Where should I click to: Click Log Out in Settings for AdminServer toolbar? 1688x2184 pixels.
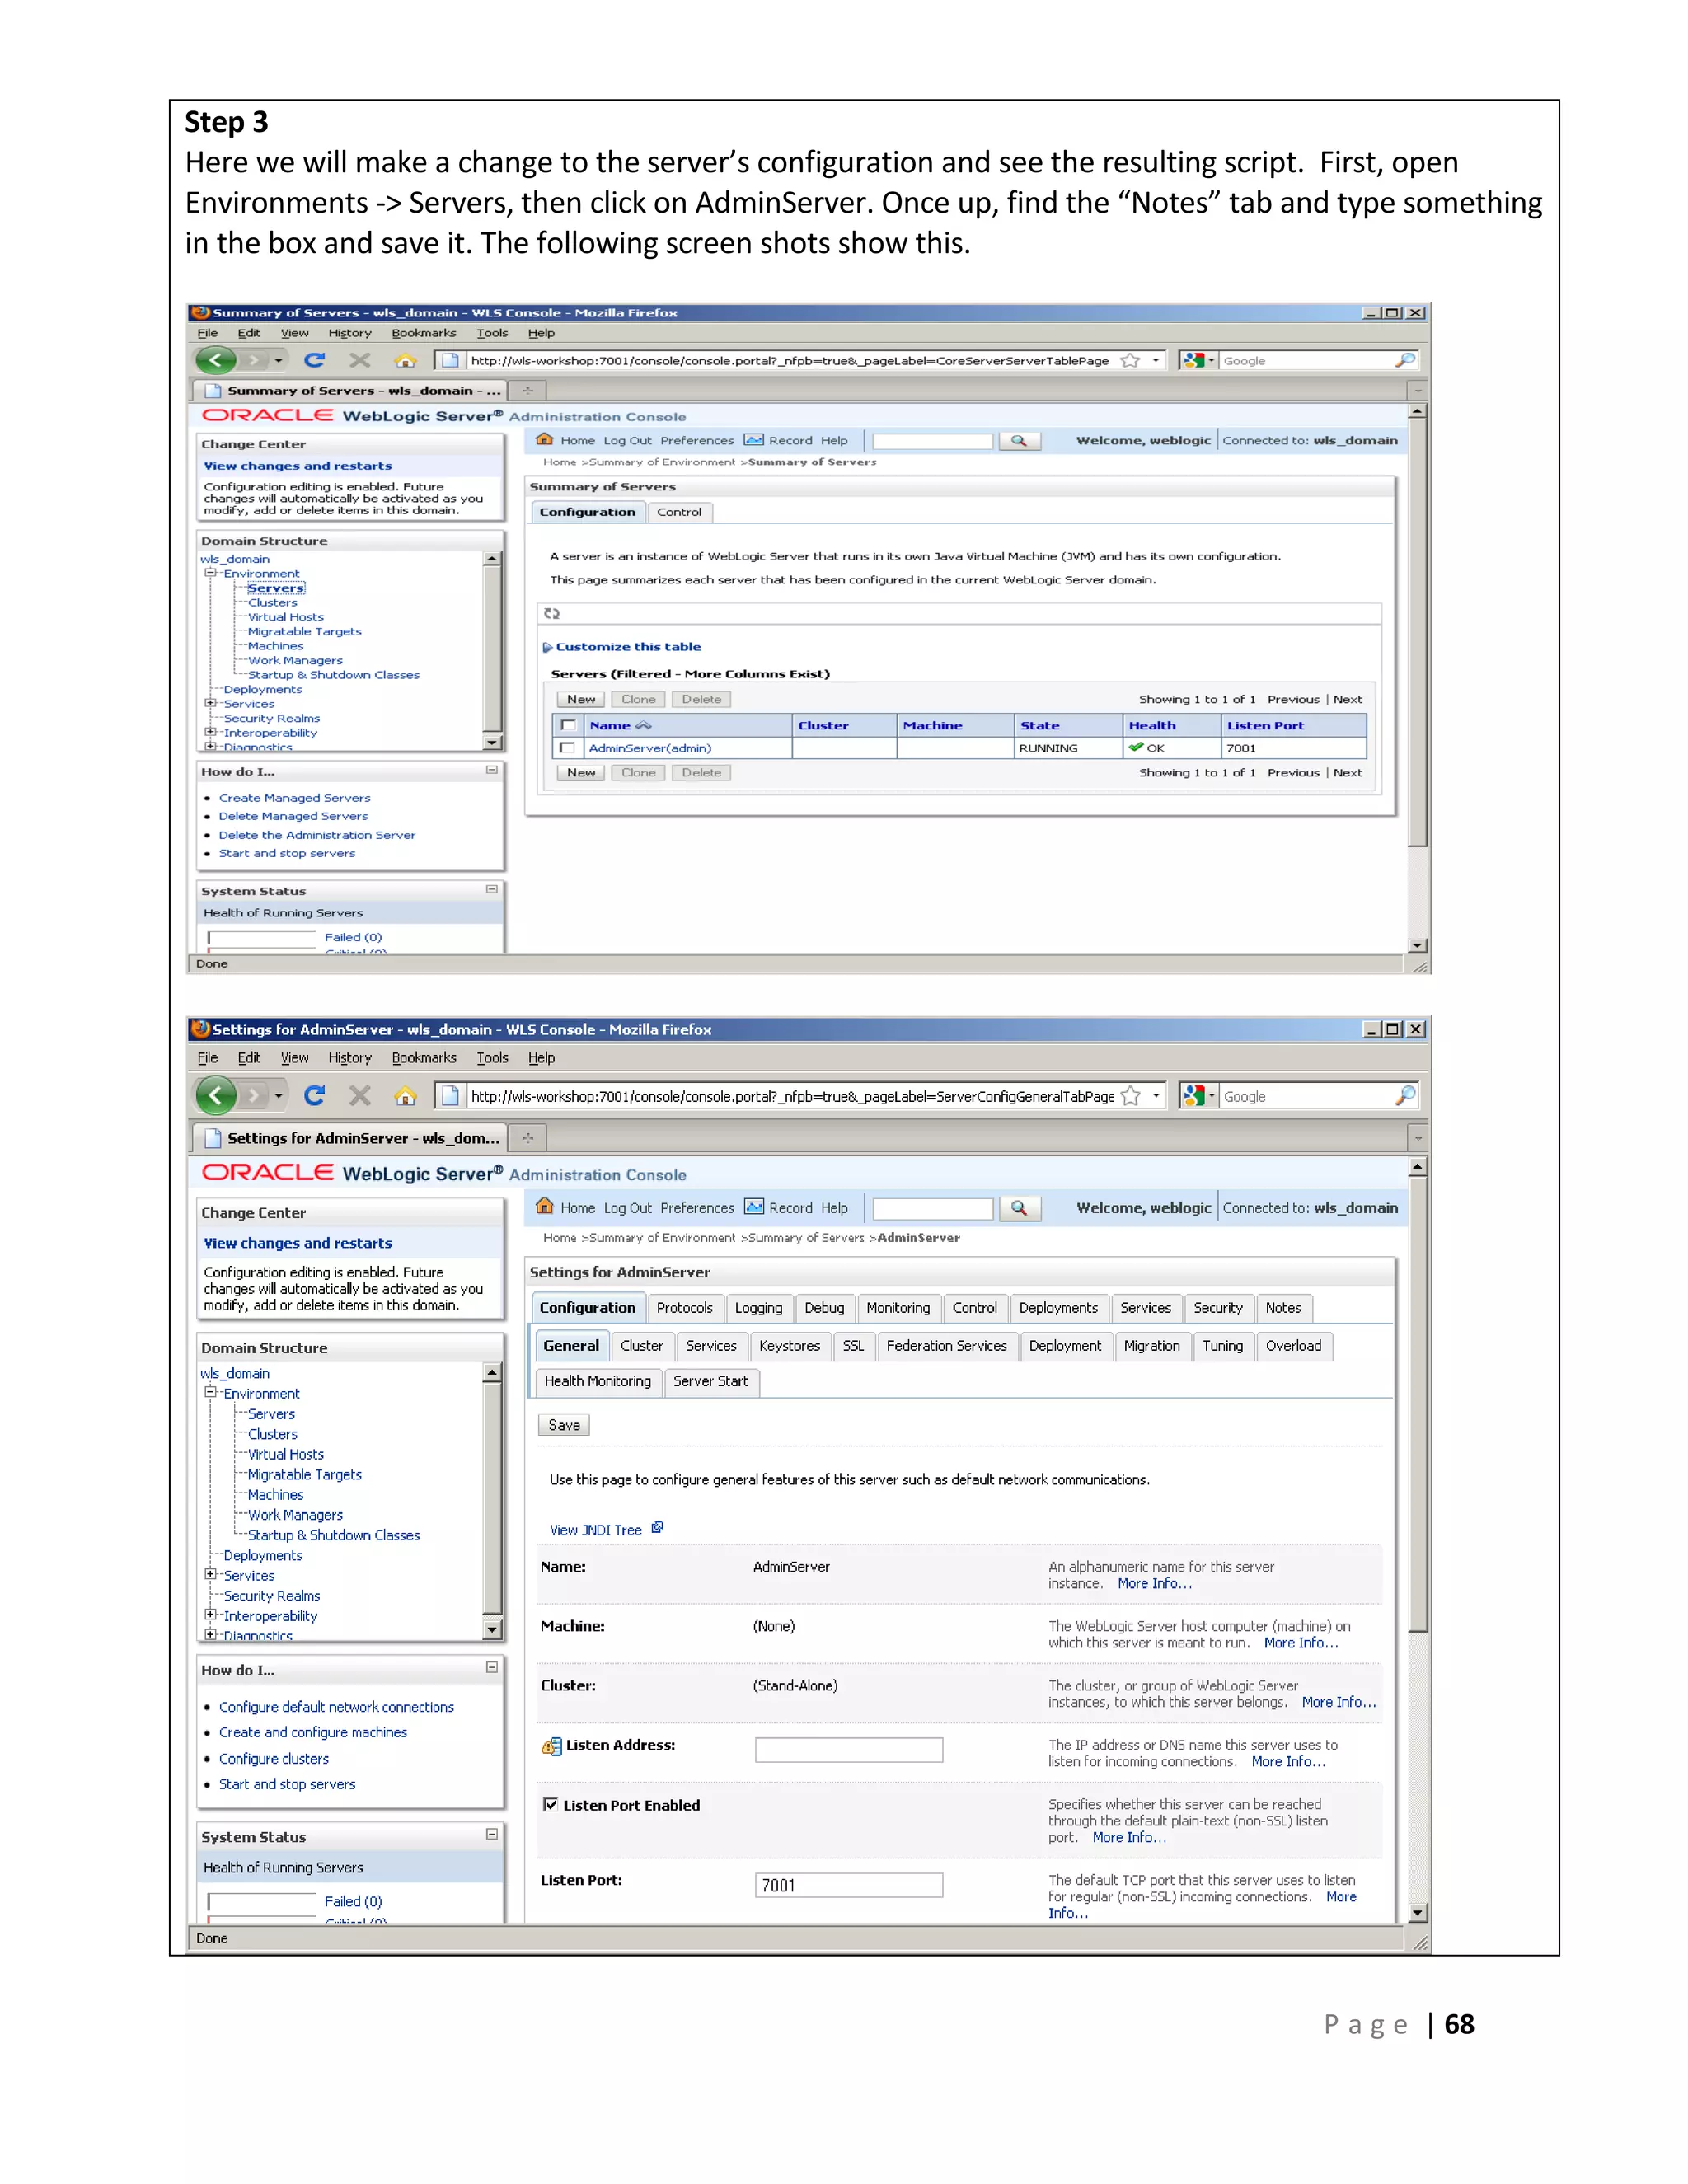(627, 1208)
